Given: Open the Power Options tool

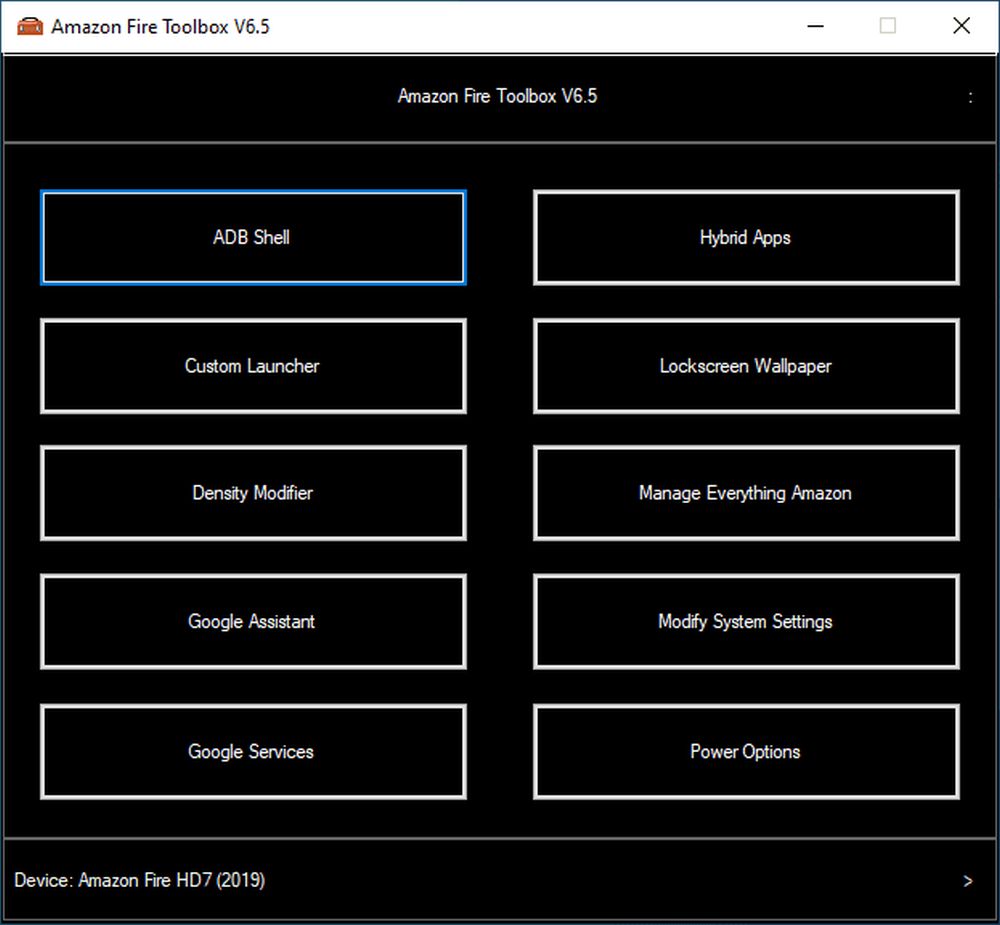Looking at the screenshot, I should (746, 751).
